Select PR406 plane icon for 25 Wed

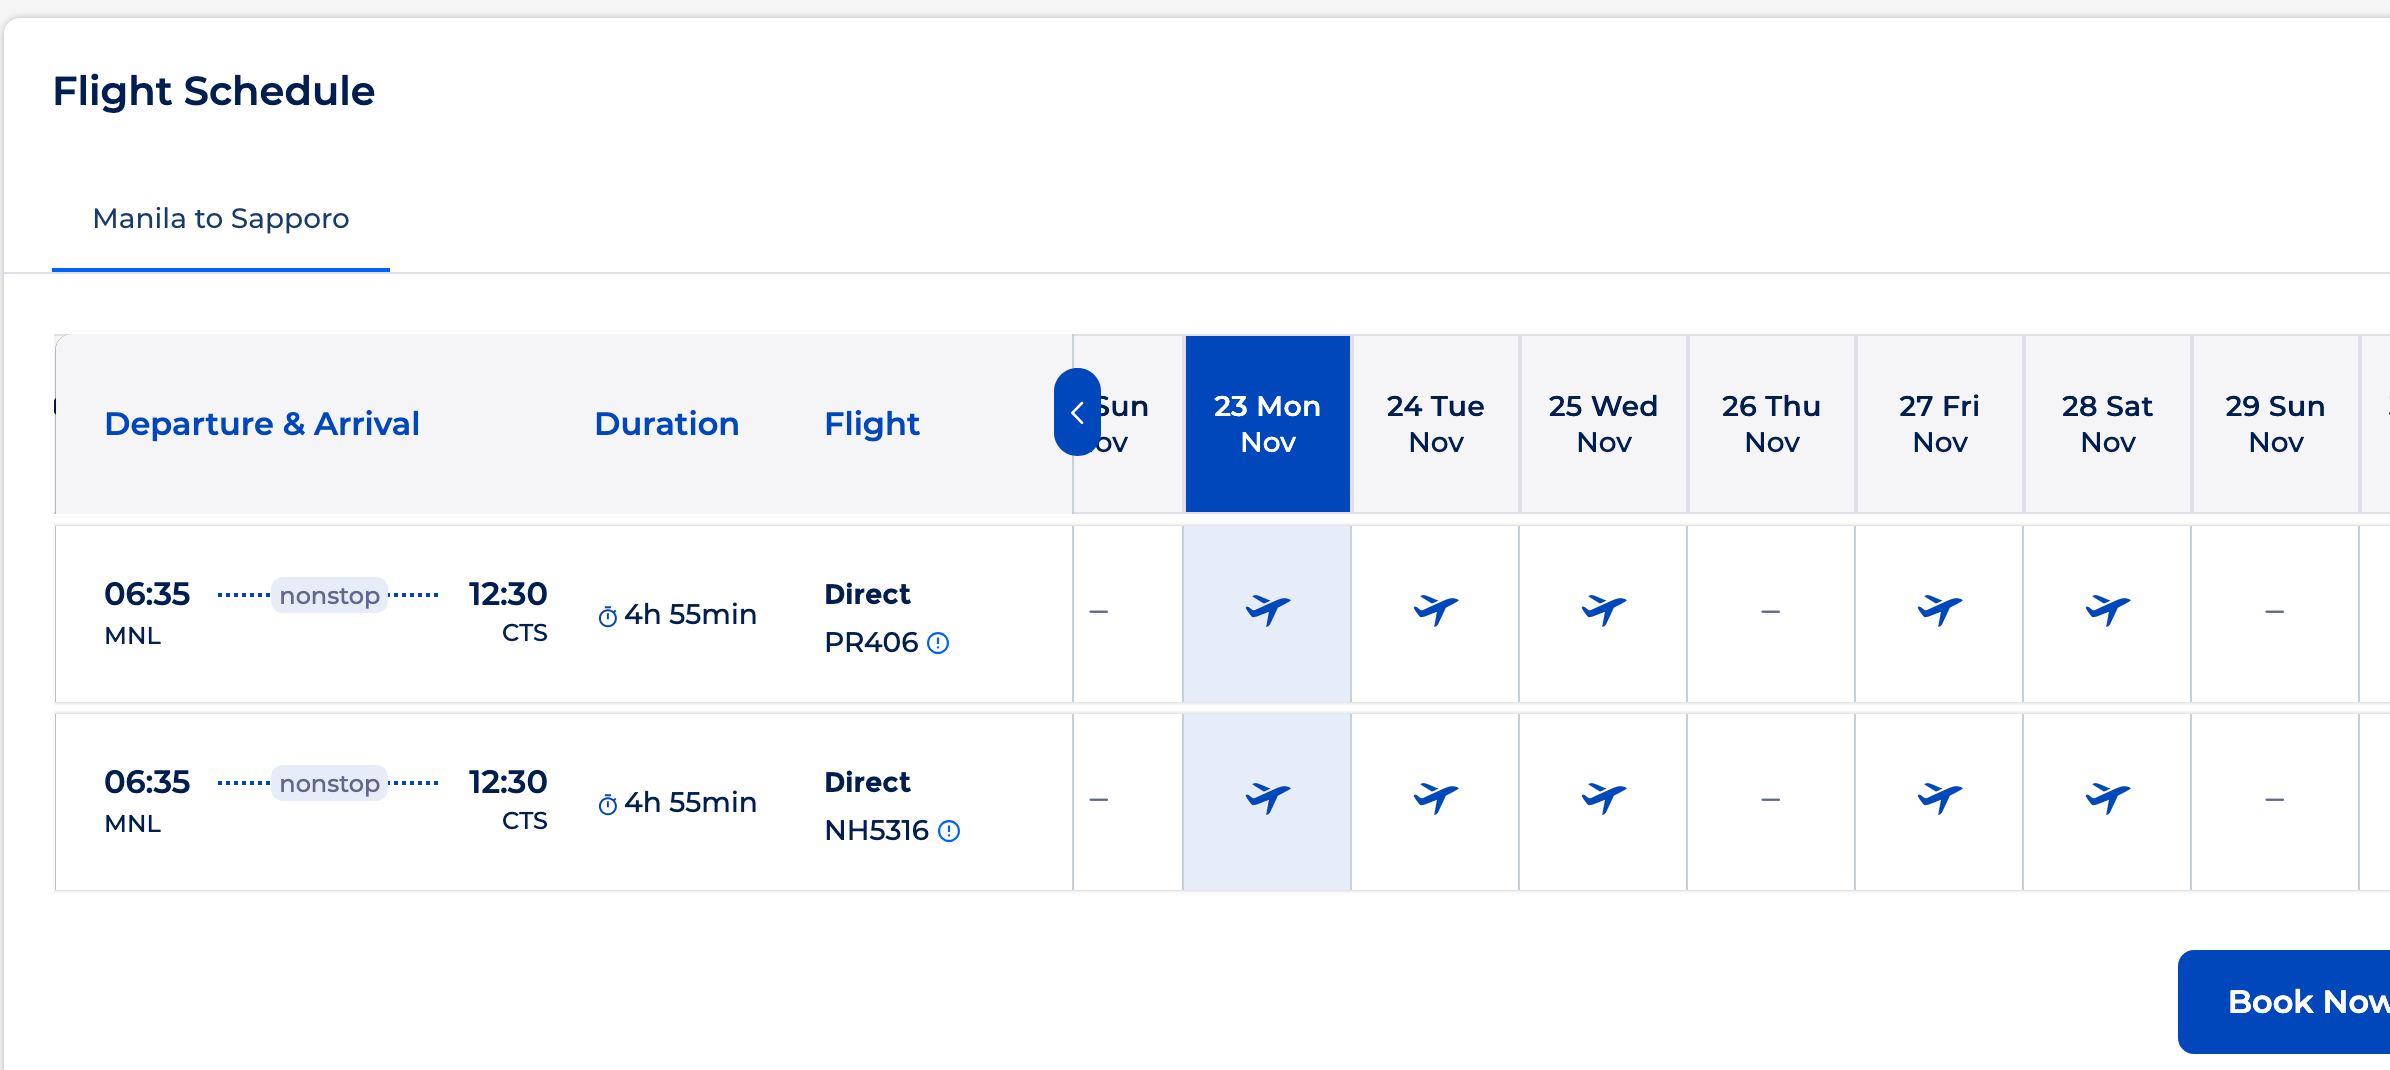tap(1604, 610)
